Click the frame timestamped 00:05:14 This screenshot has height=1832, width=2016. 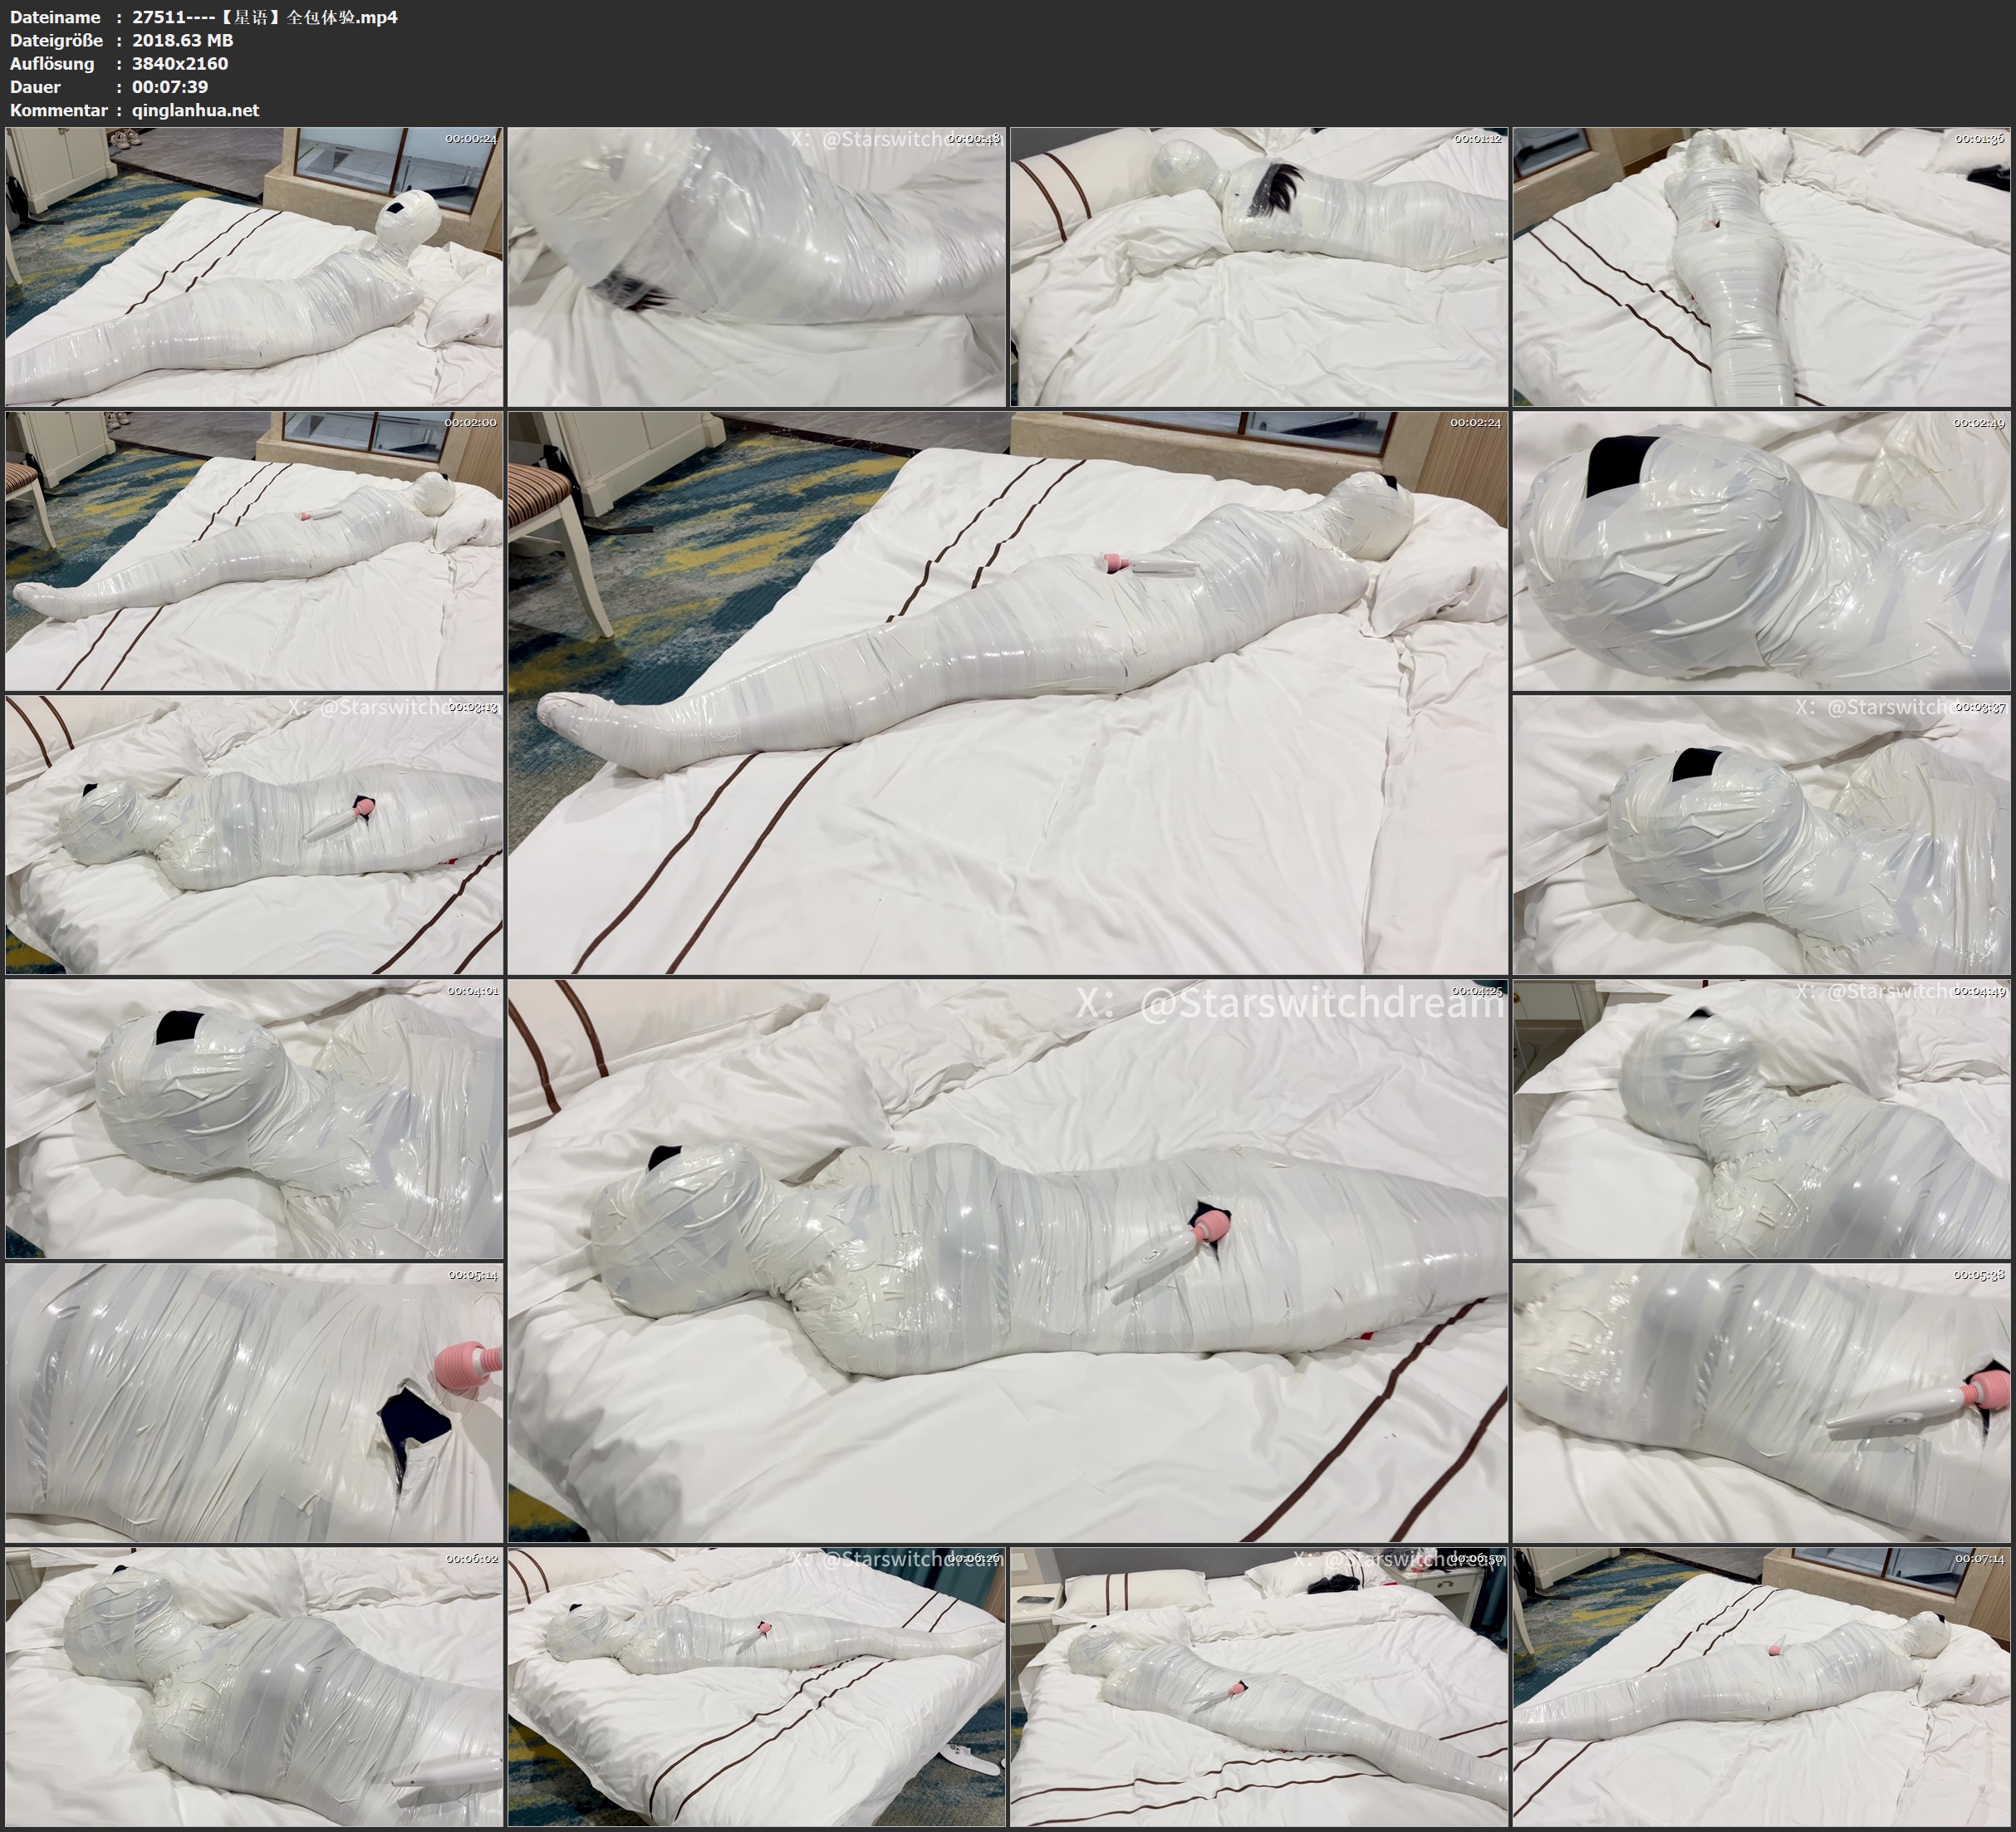tap(254, 1402)
